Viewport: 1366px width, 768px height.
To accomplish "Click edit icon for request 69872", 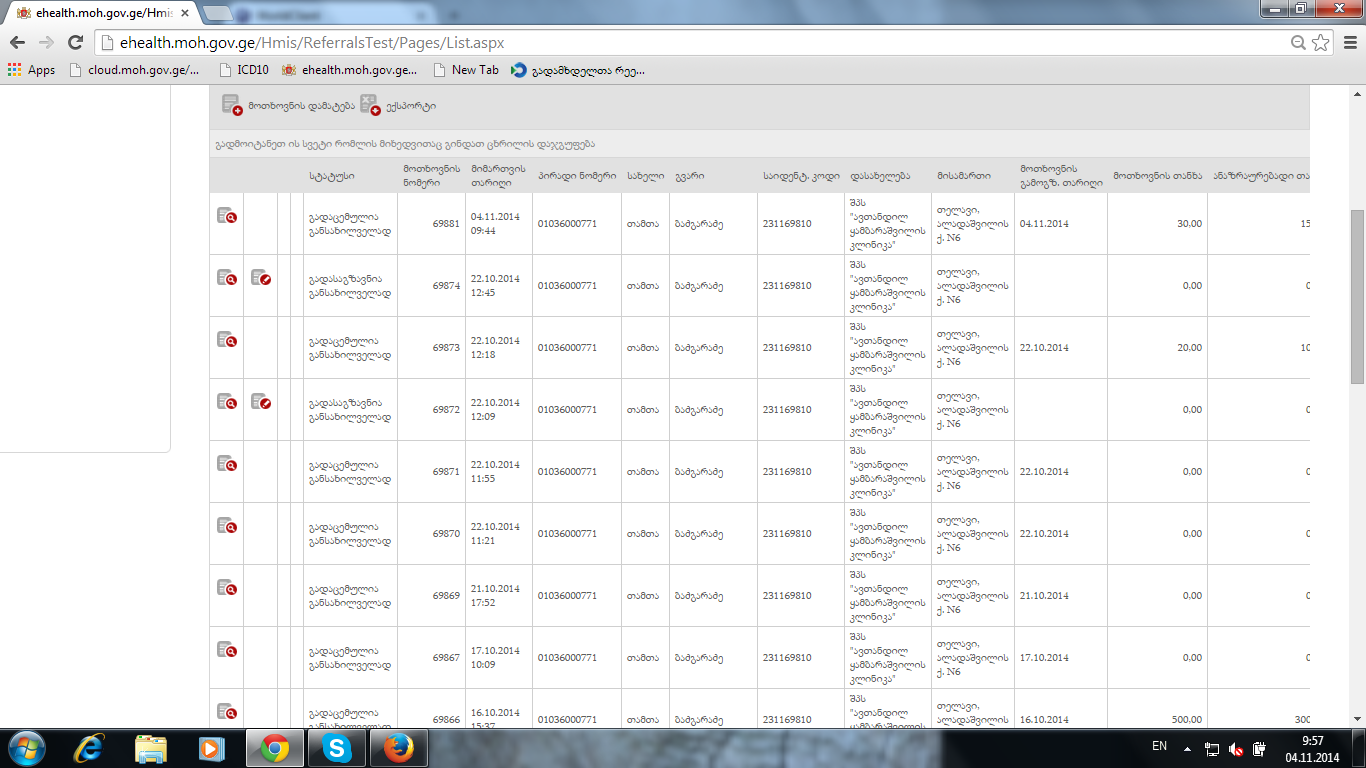I will pyautogui.click(x=261, y=401).
